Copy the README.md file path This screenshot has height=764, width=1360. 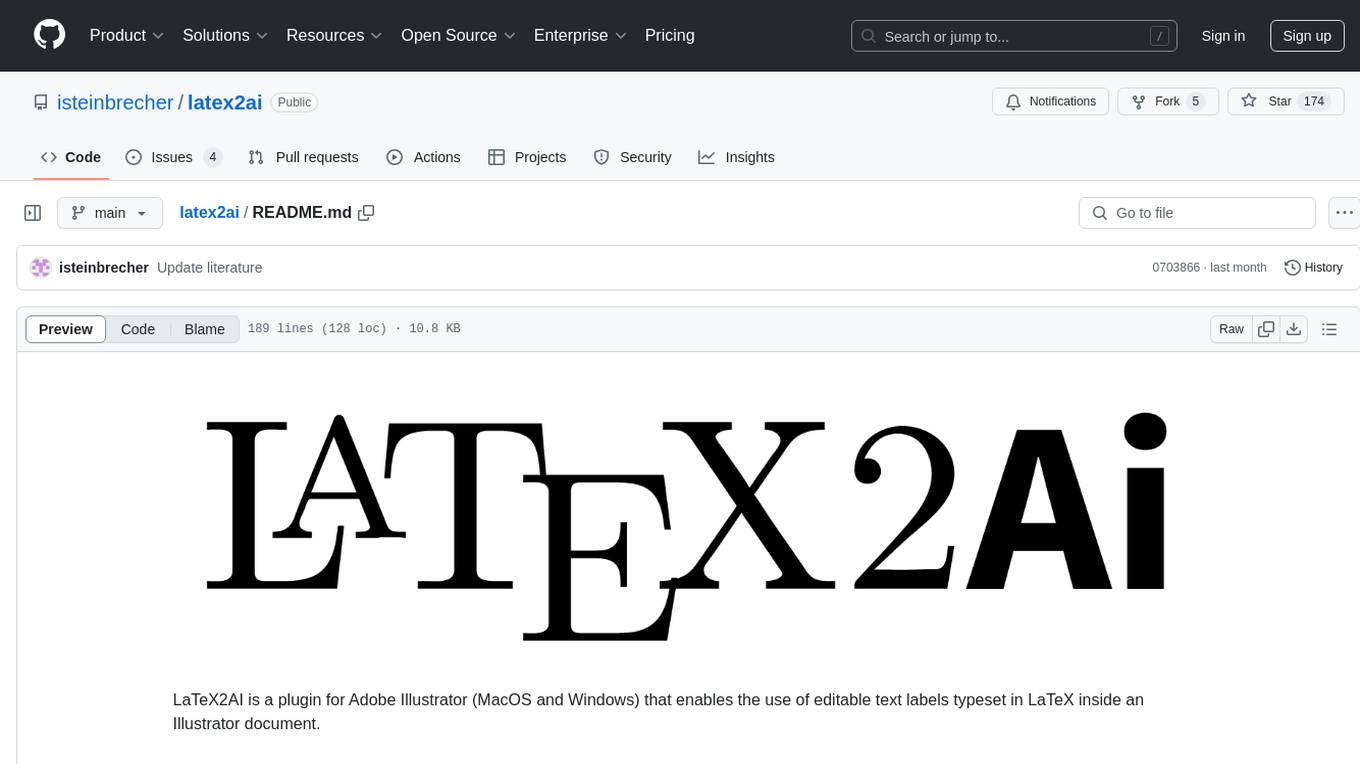pos(366,212)
